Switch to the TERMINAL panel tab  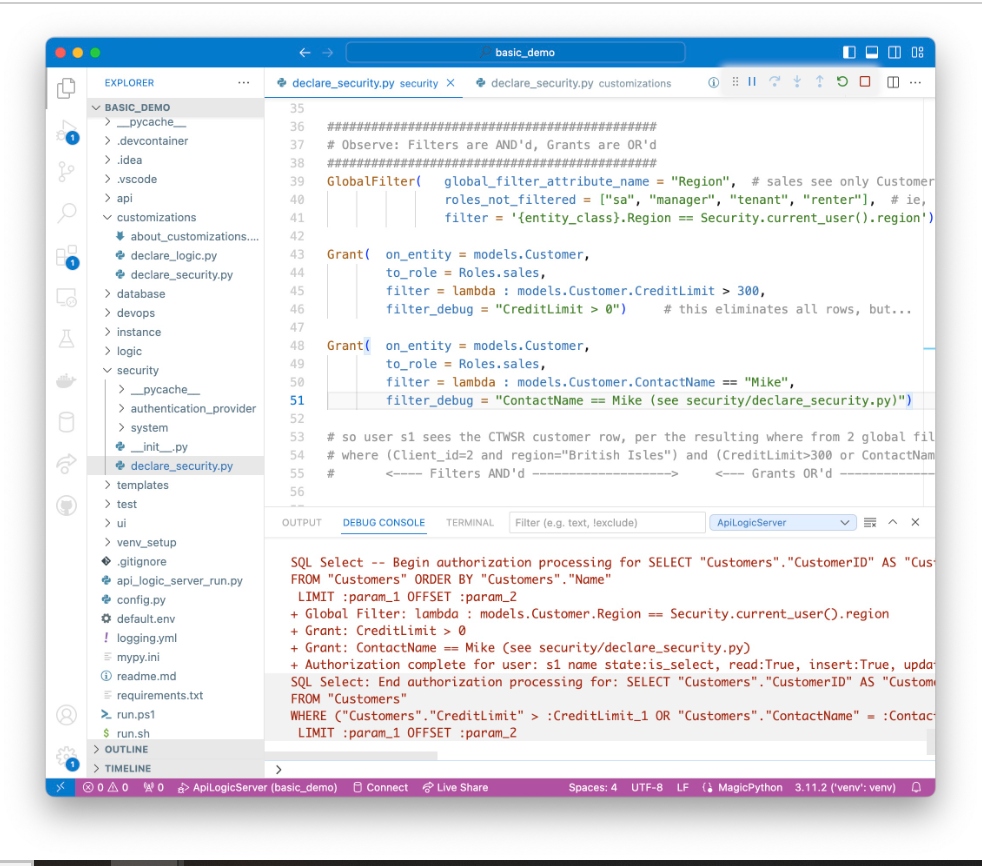tap(470, 522)
